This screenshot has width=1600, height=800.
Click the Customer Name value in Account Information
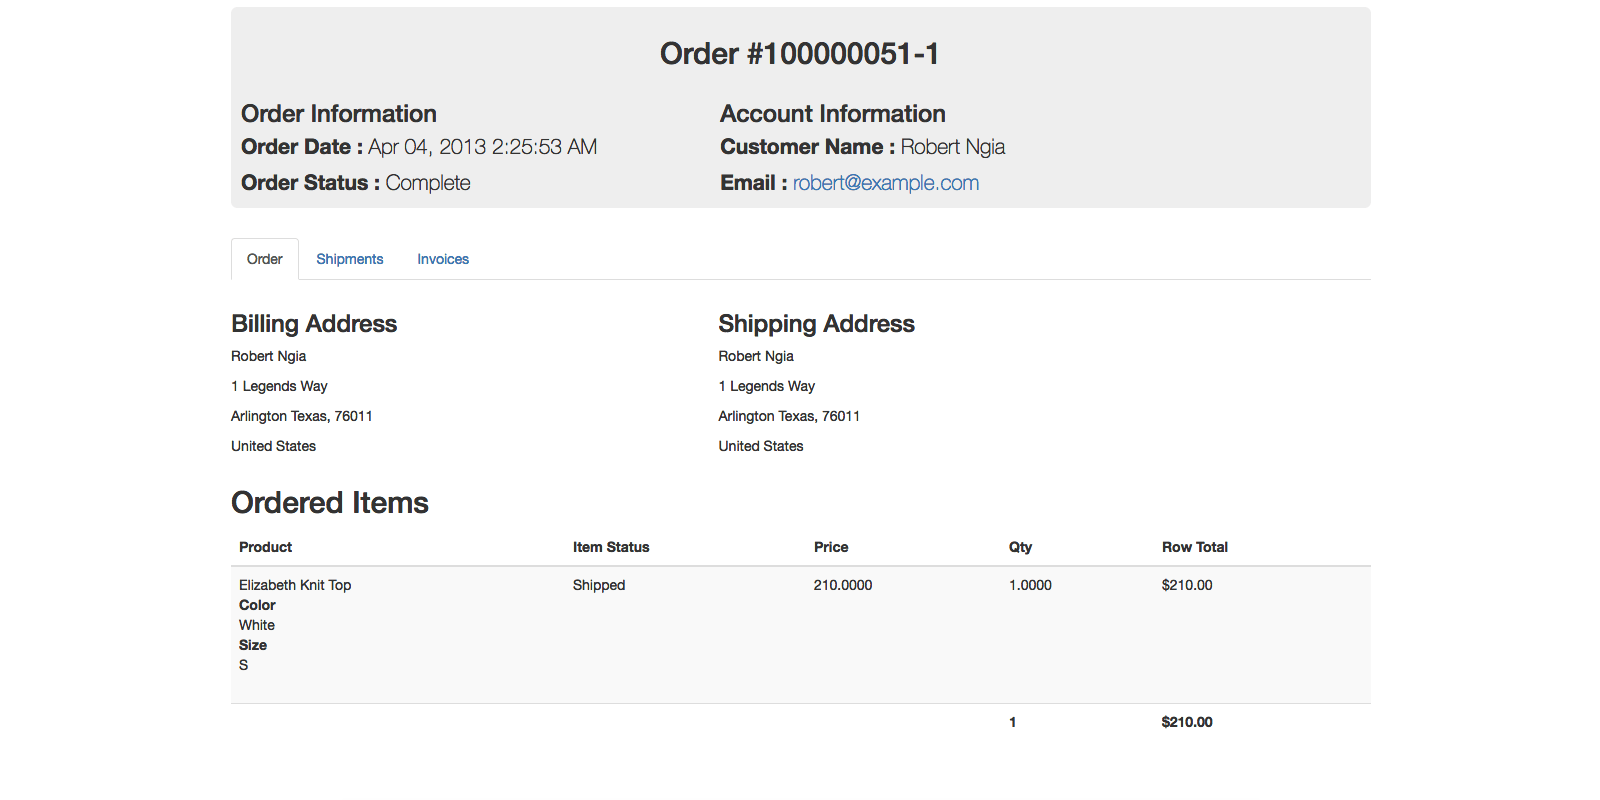click(952, 147)
